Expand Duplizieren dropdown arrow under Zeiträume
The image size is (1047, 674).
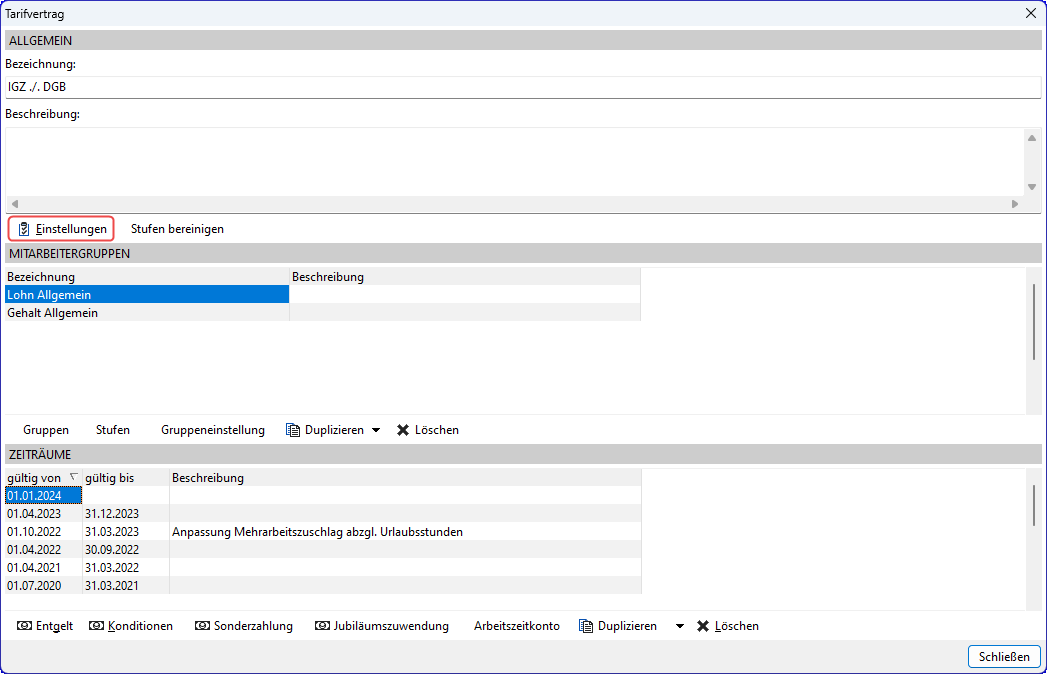(x=680, y=626)
